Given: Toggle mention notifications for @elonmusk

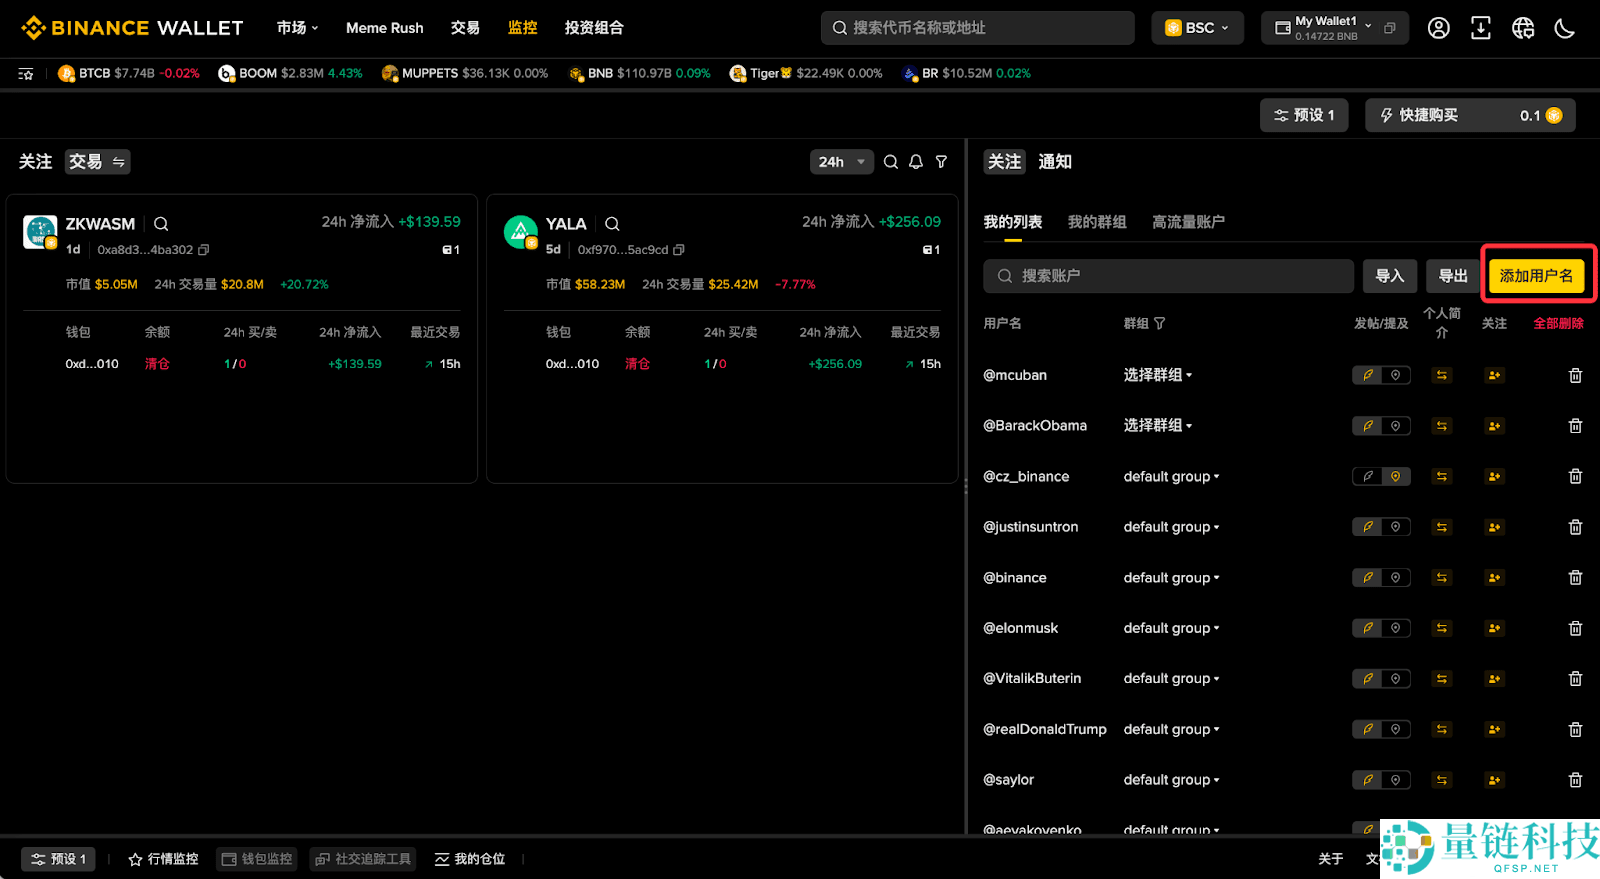Looking at the screenshot, I should coord(1396,628).
